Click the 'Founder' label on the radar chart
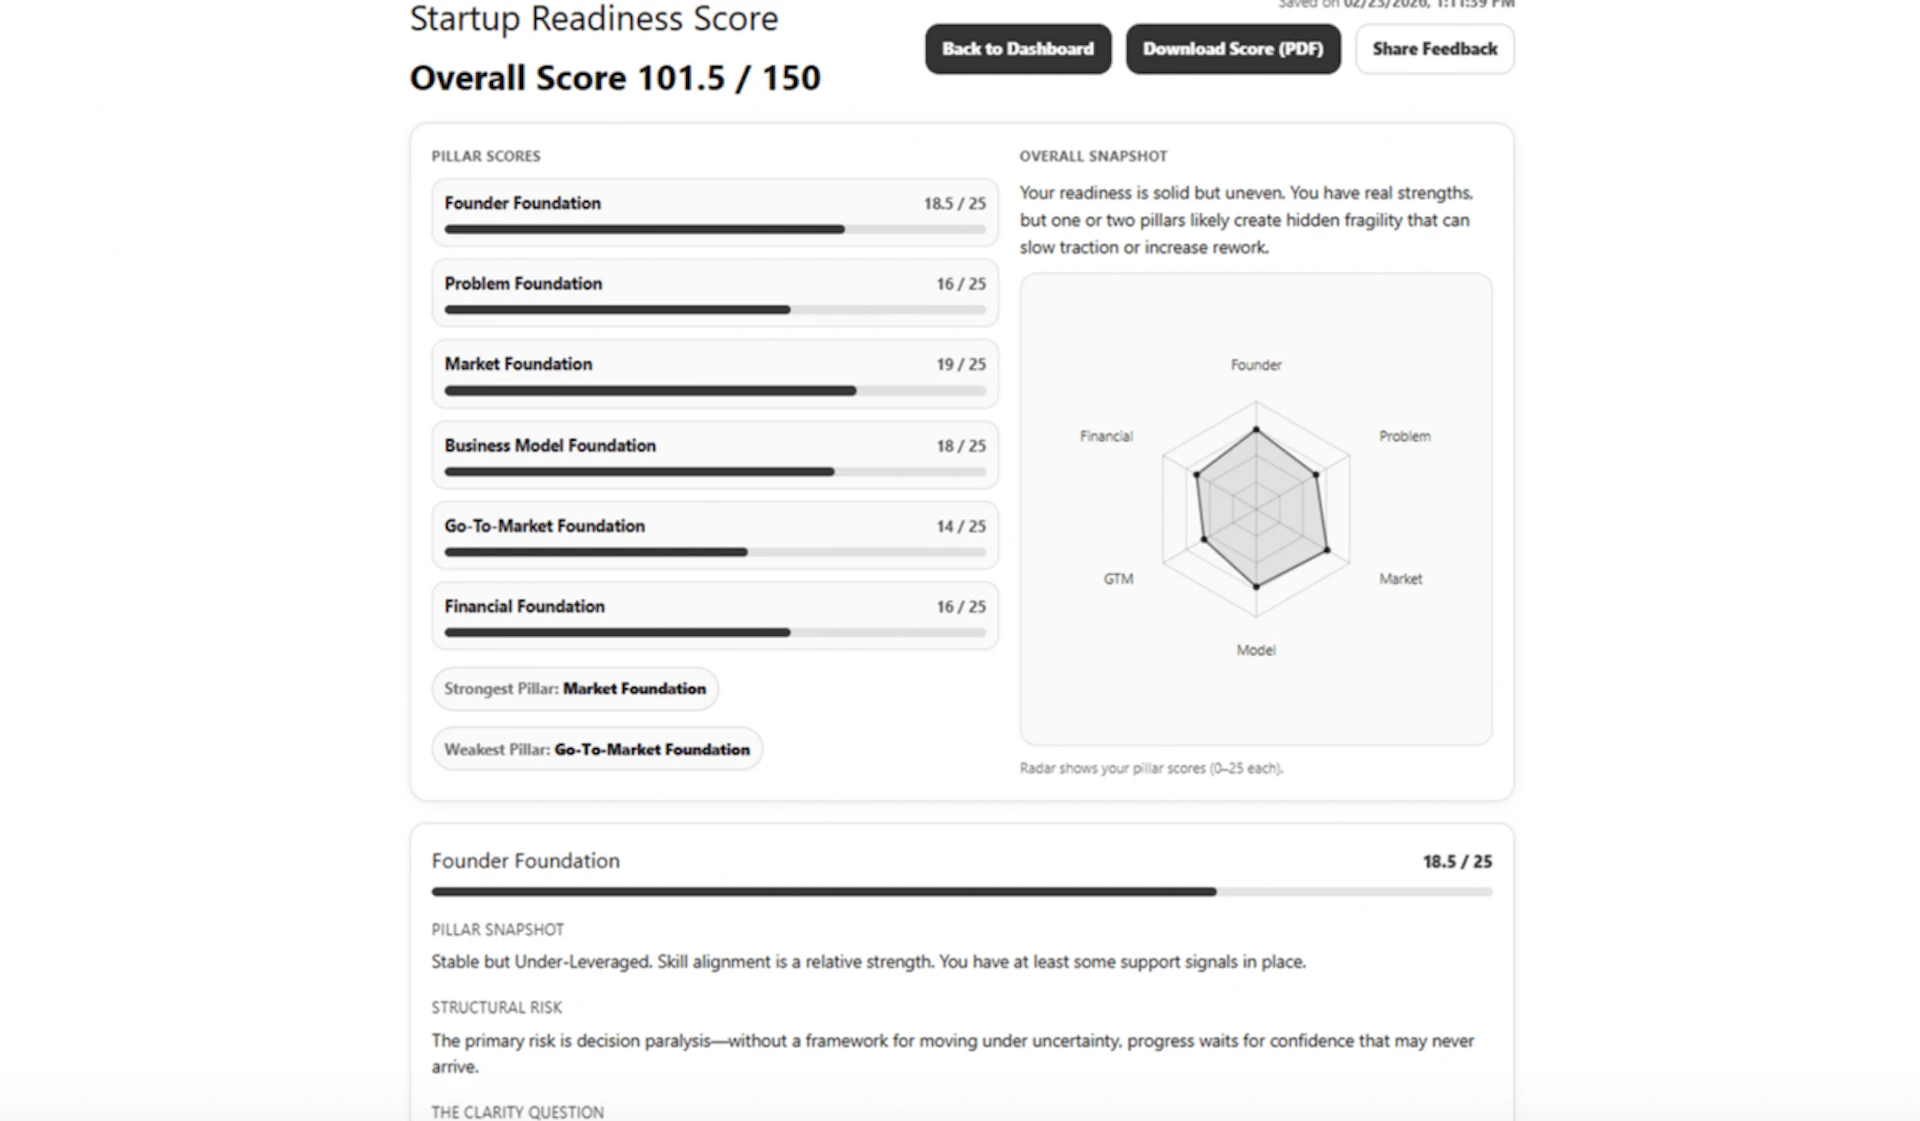This screenshot has width=1920, height=1121. pos(1256,365)
